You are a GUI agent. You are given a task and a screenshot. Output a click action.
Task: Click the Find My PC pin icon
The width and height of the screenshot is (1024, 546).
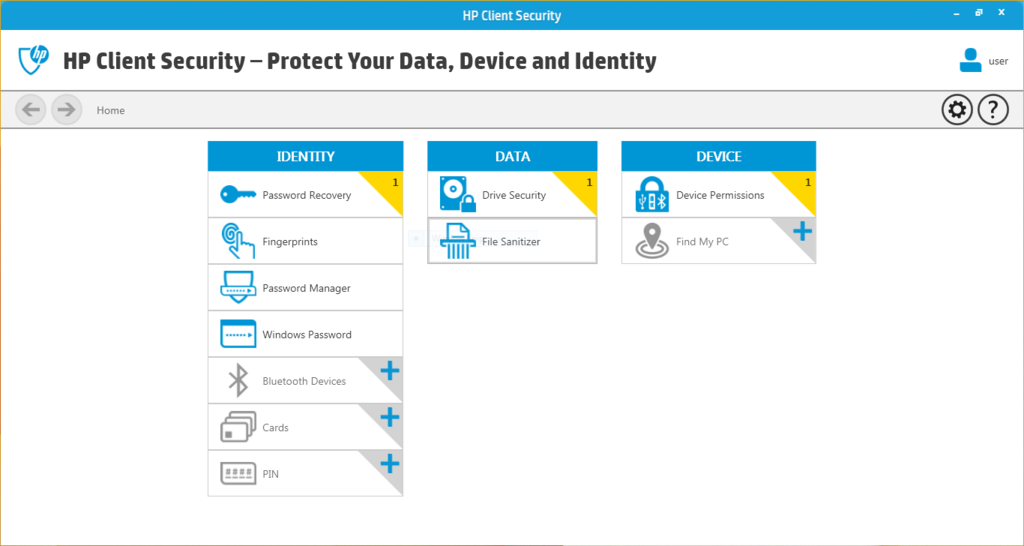coord(652,240)
